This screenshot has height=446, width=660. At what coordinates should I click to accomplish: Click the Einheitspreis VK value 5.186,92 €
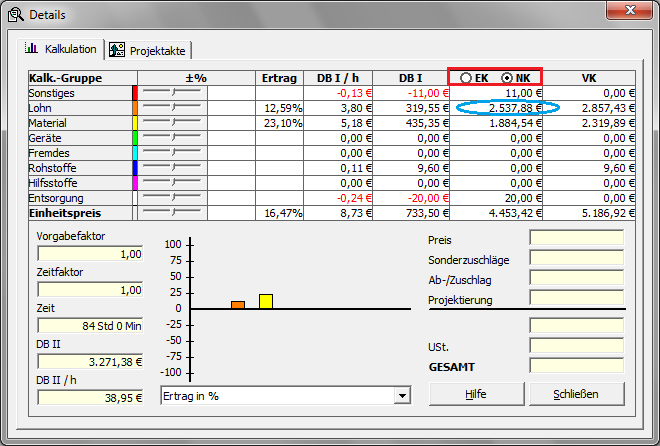click(608, 213)
